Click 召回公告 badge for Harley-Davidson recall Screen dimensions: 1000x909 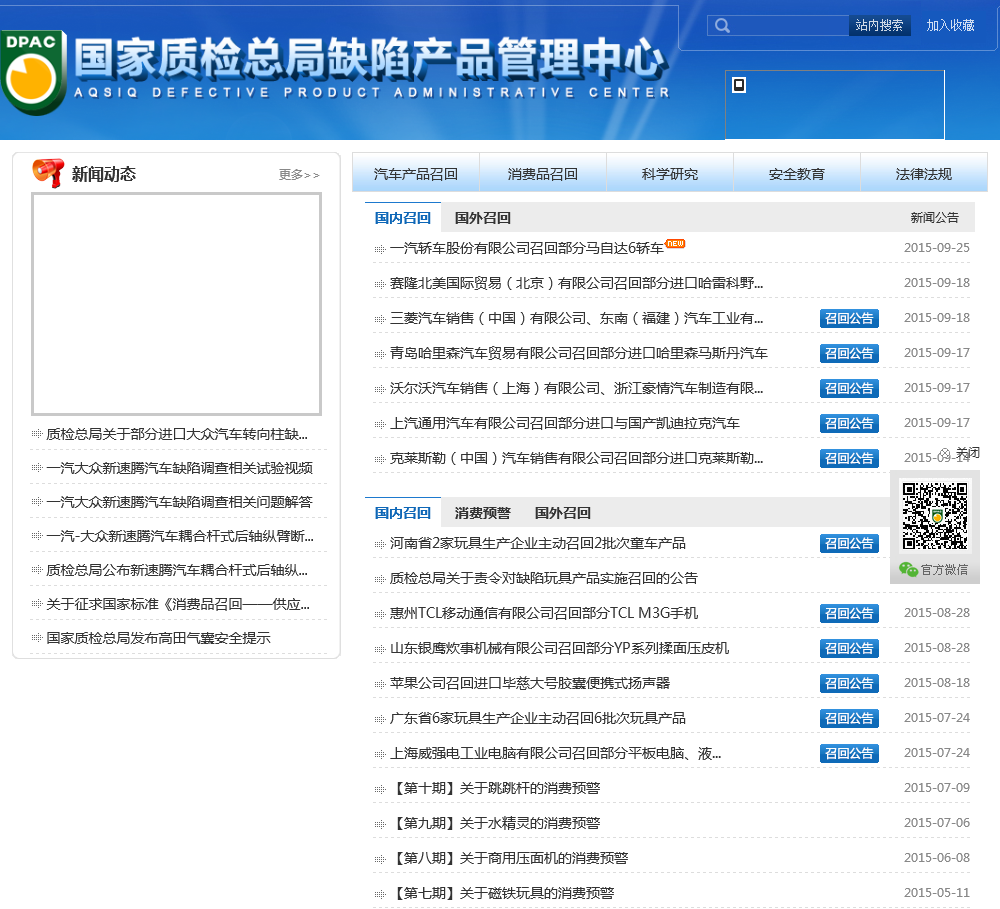pyautogui.click(x=849, y=353)
